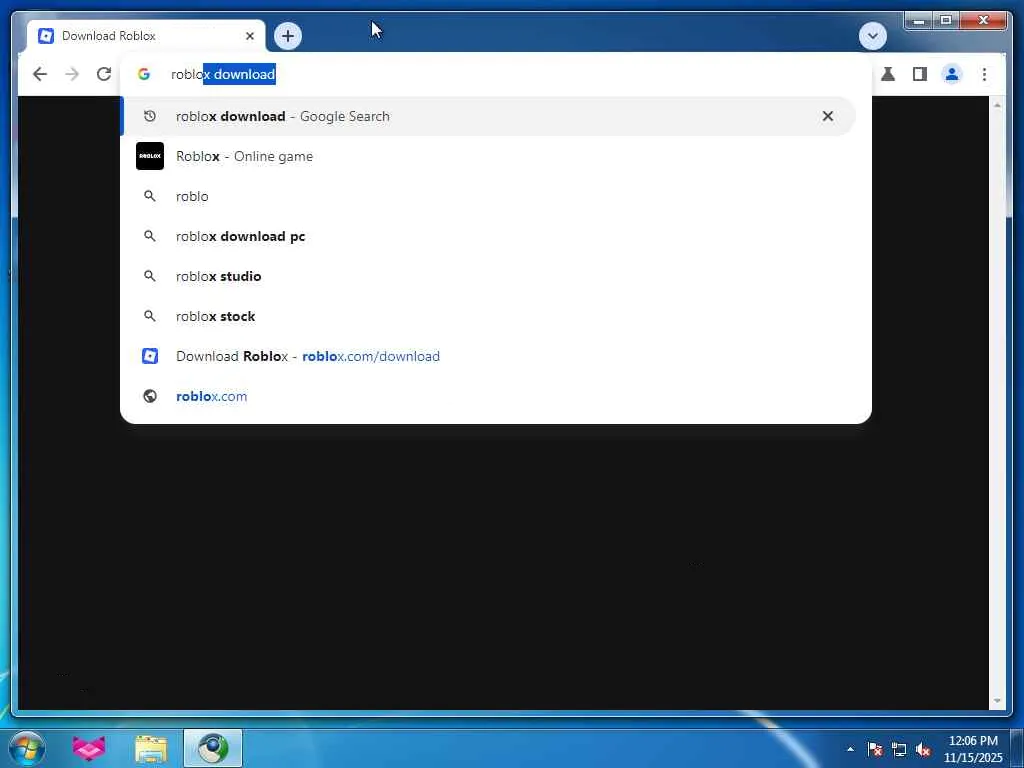Open a new tab with the plus button
Screen dimensions: 1024x768
(x=288, y=36)
